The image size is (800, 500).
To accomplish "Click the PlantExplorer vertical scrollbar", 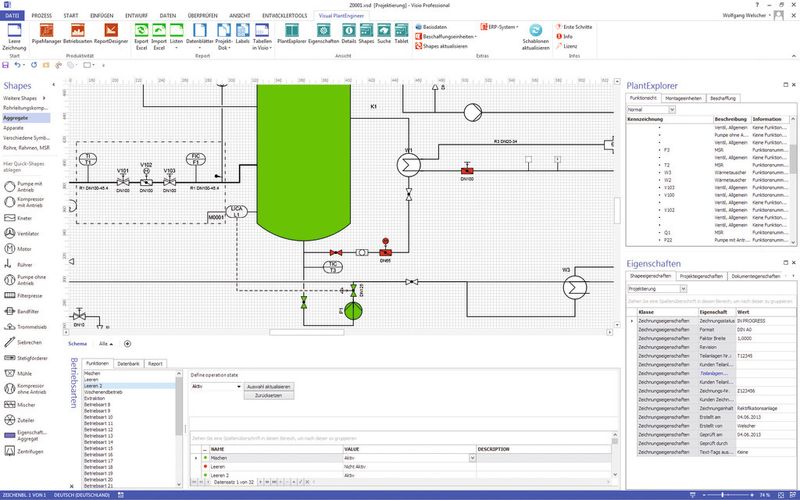I will click(793, 158).
